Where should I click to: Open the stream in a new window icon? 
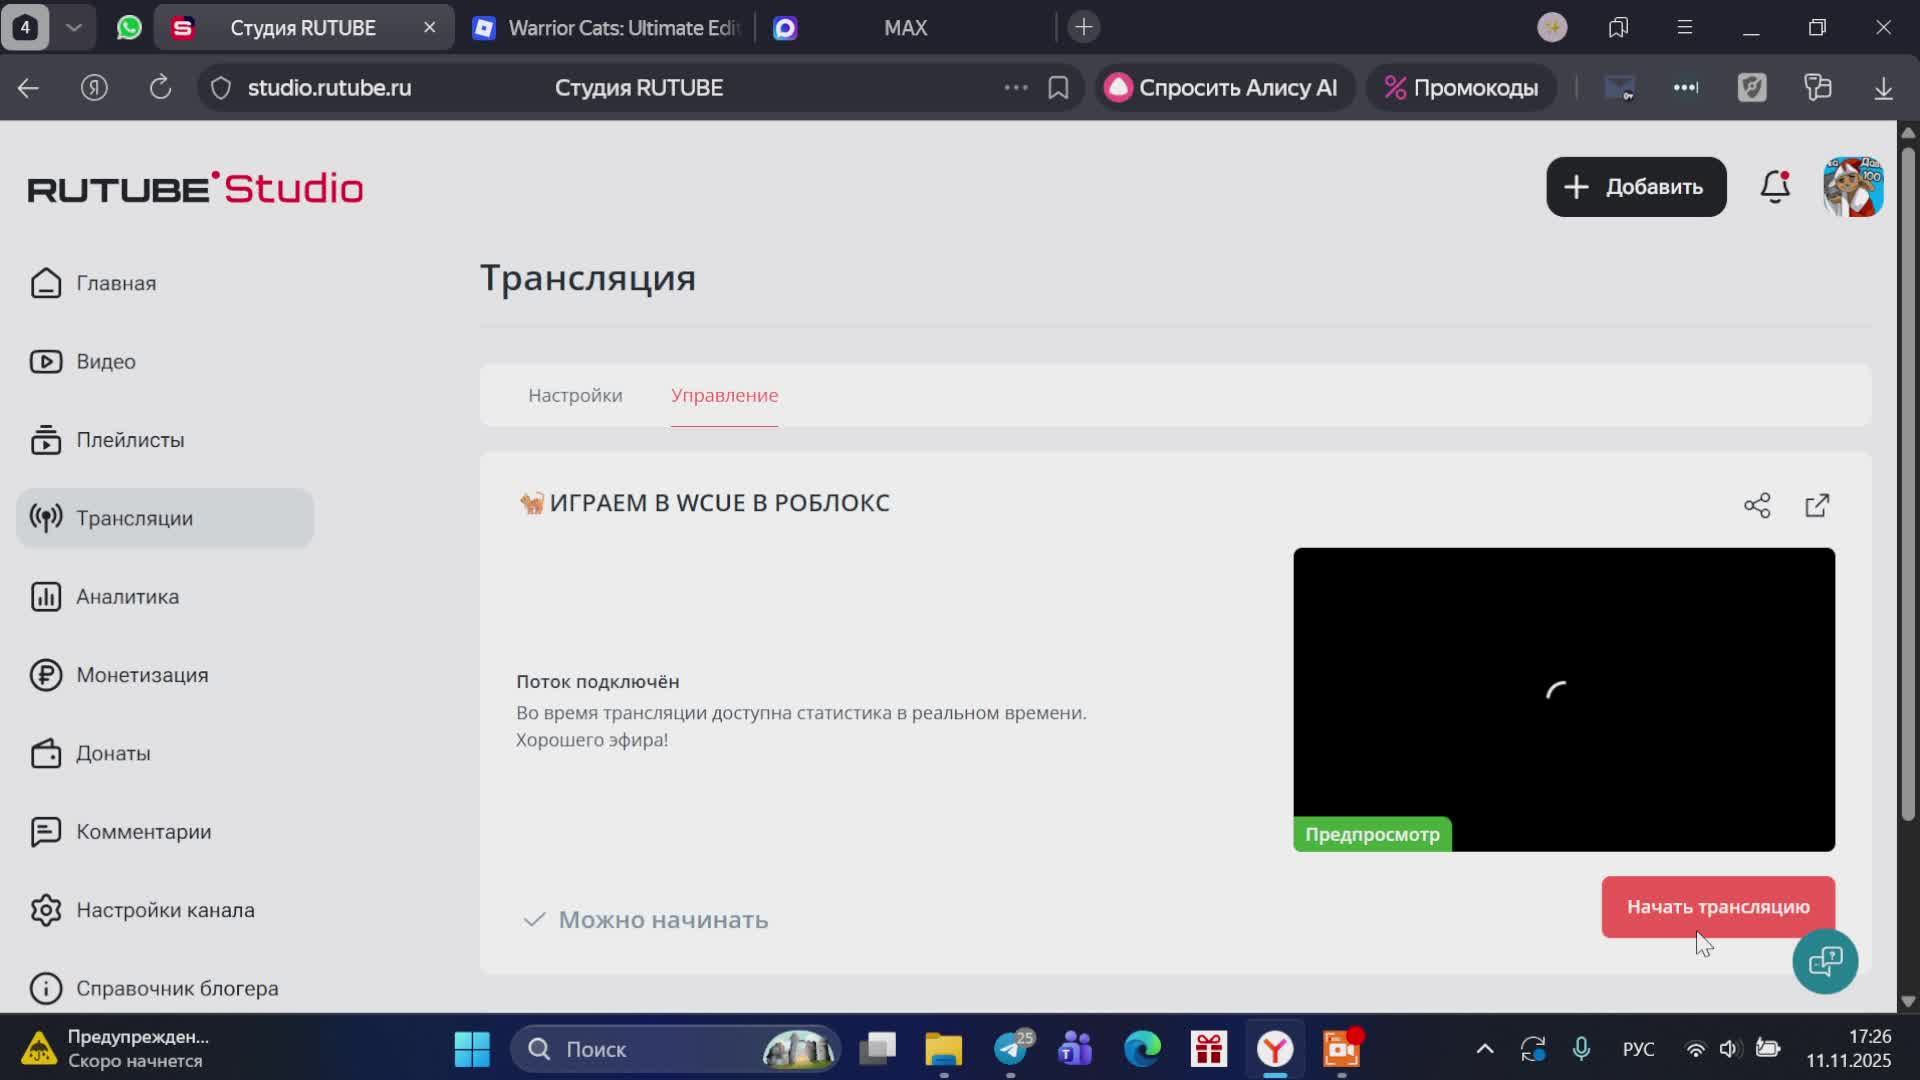(1817, 505)
